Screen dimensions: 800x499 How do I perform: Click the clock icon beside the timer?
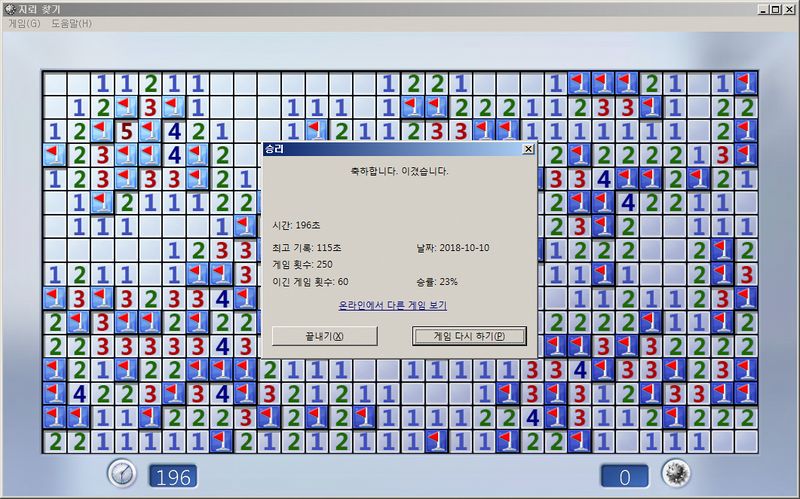pos(122,474)
